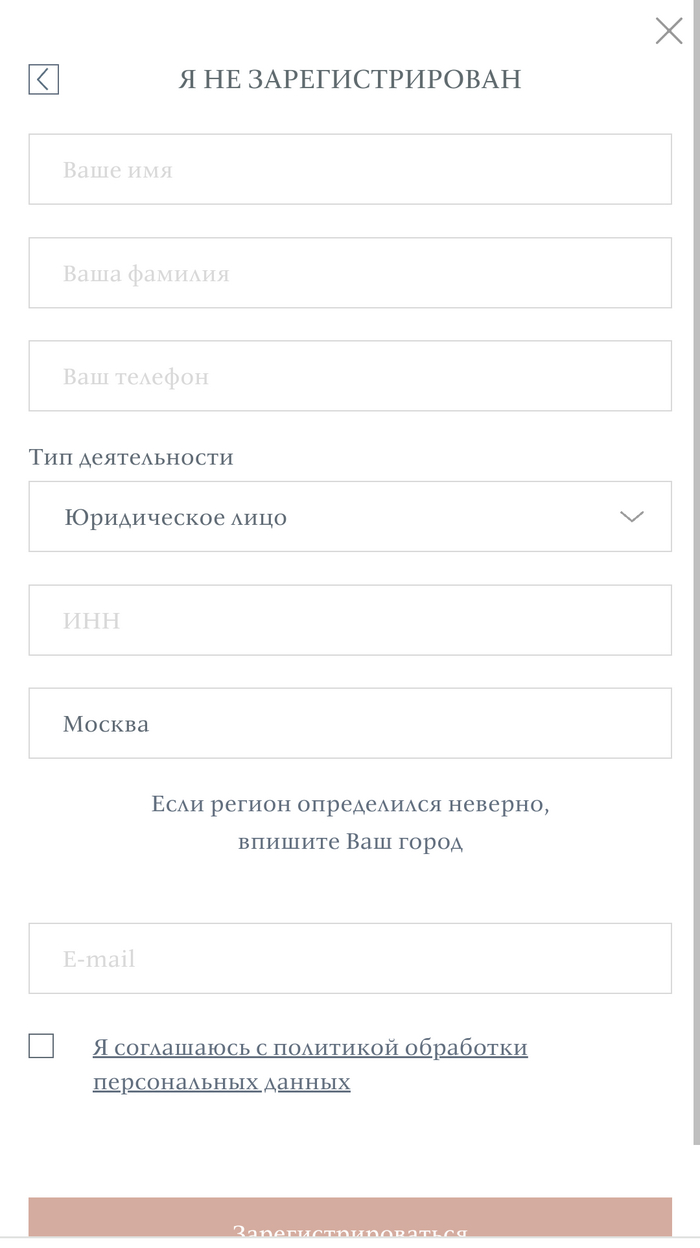Click the 'Ваше имя' placeholder text
Image resolution: width=700 pixels, height=1248 pixels.
point(118,170)
